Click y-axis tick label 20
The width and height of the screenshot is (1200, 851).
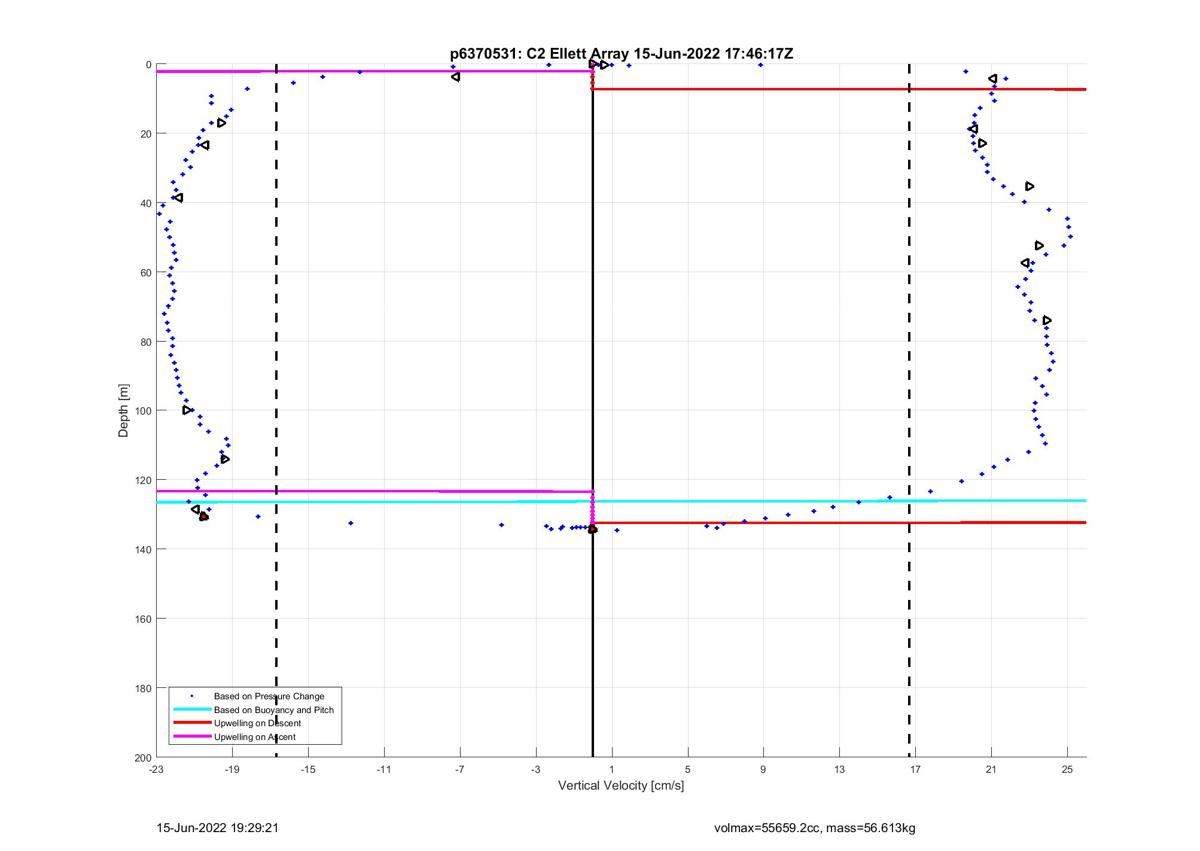click(146, 134)
